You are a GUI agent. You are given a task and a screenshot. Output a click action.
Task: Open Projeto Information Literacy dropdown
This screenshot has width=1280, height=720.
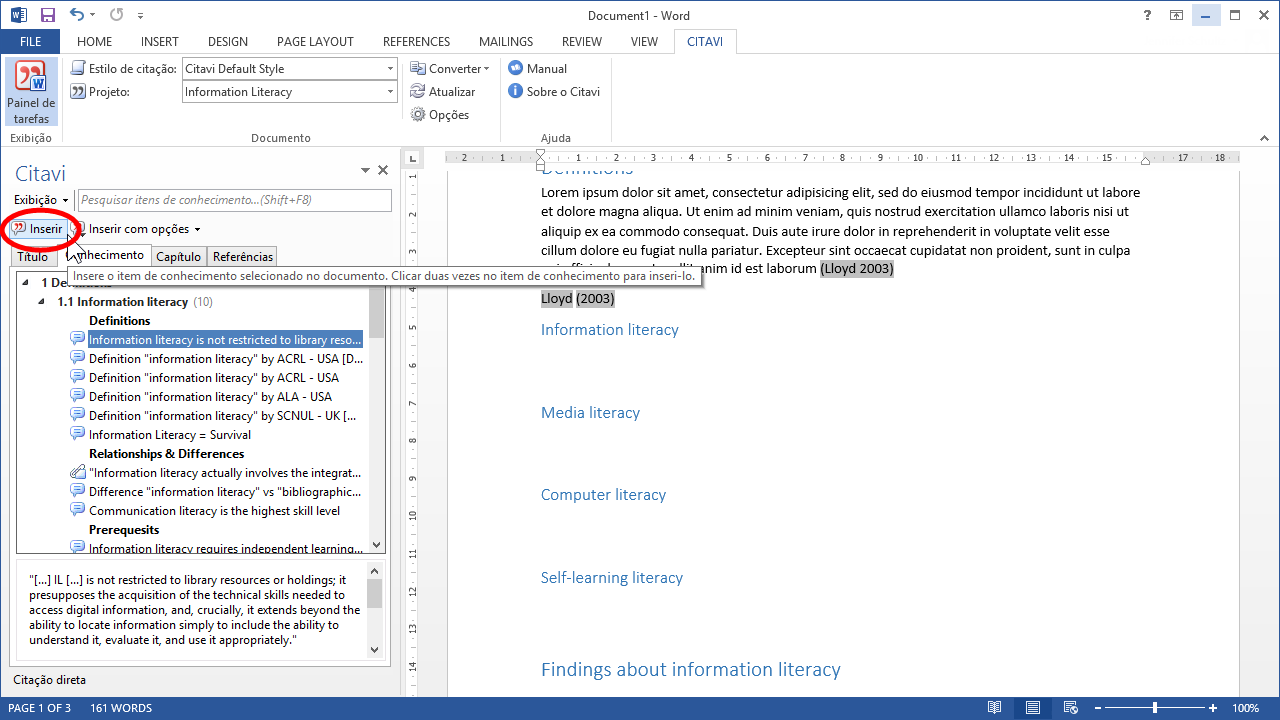(x=390, y=92)
